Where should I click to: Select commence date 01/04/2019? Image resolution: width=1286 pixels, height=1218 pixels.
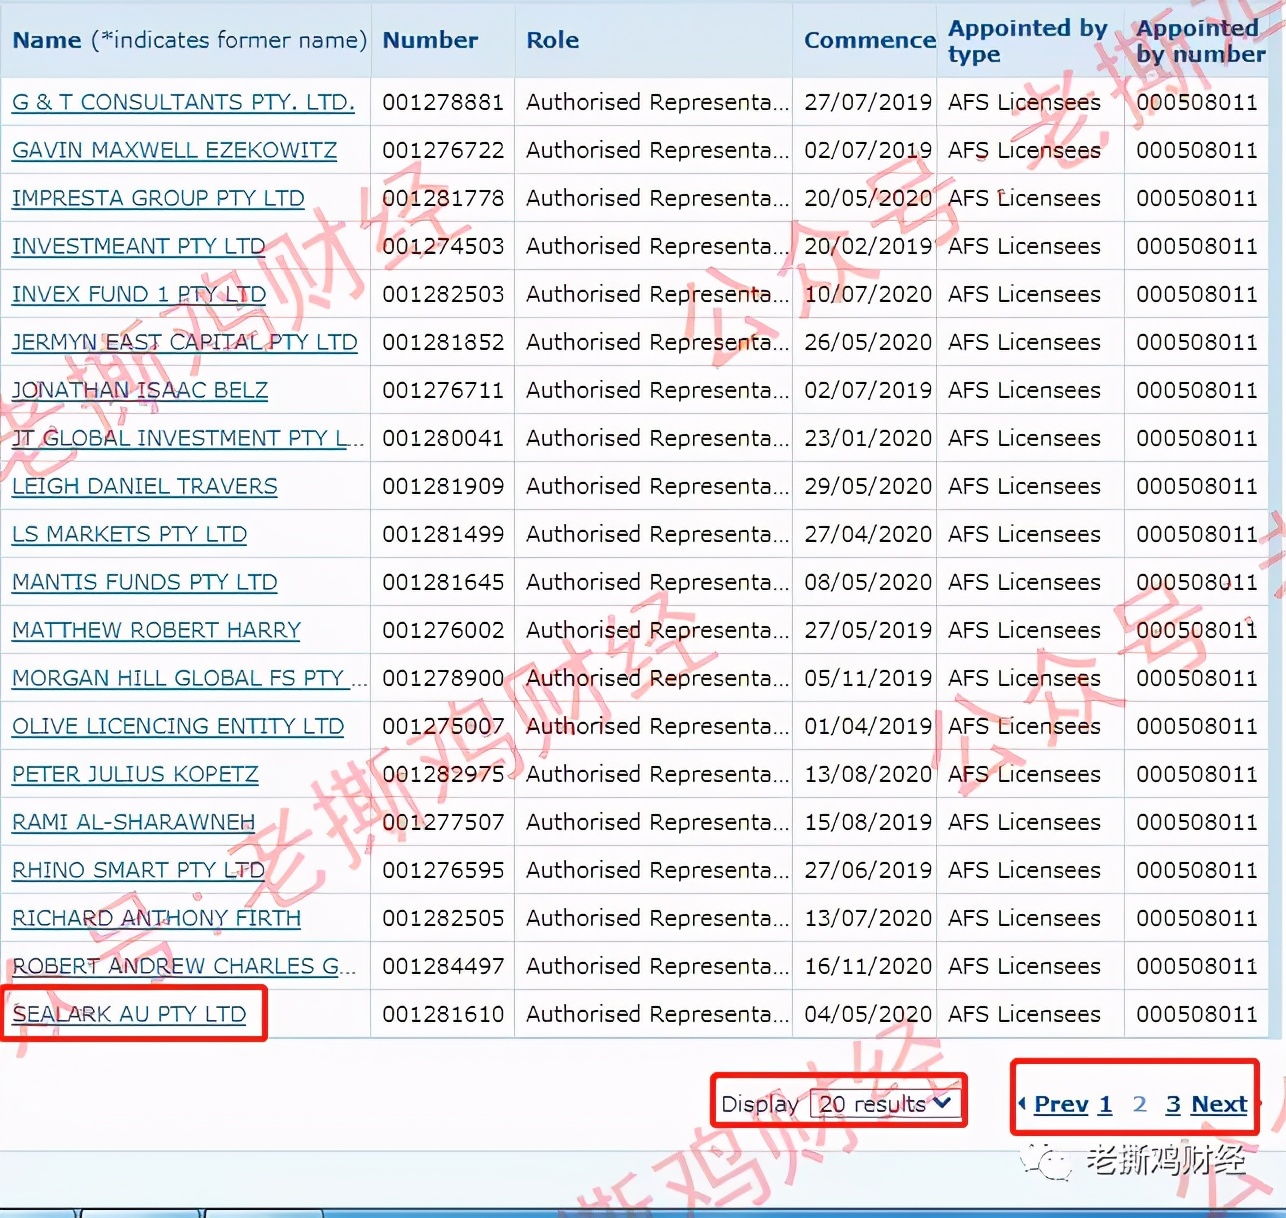pyautogui.click(x=868, y=726)
